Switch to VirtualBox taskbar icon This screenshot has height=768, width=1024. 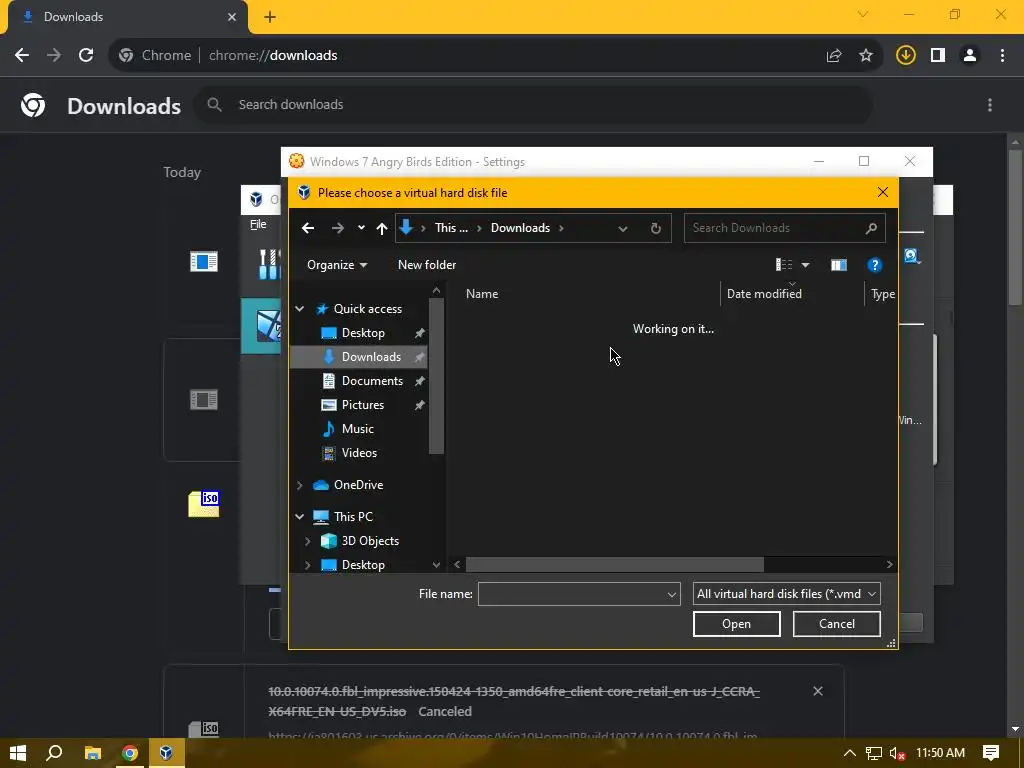click(x=166, y=753)
